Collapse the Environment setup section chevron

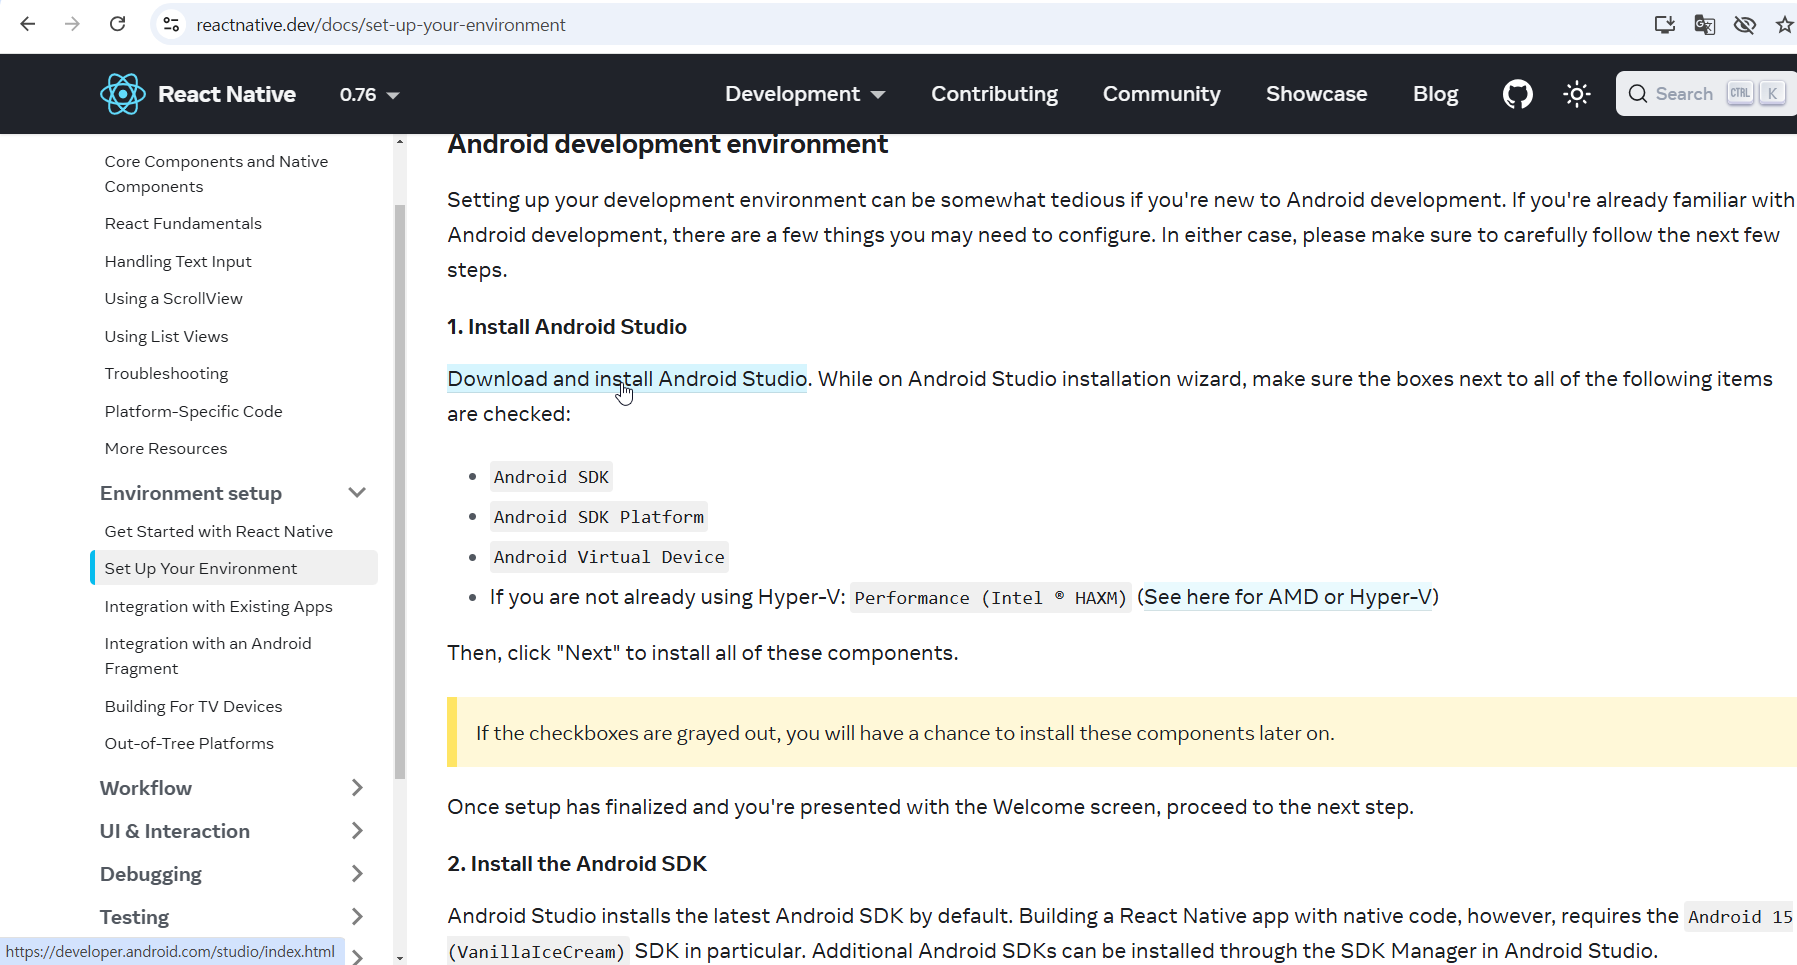(x=357, y=493)
